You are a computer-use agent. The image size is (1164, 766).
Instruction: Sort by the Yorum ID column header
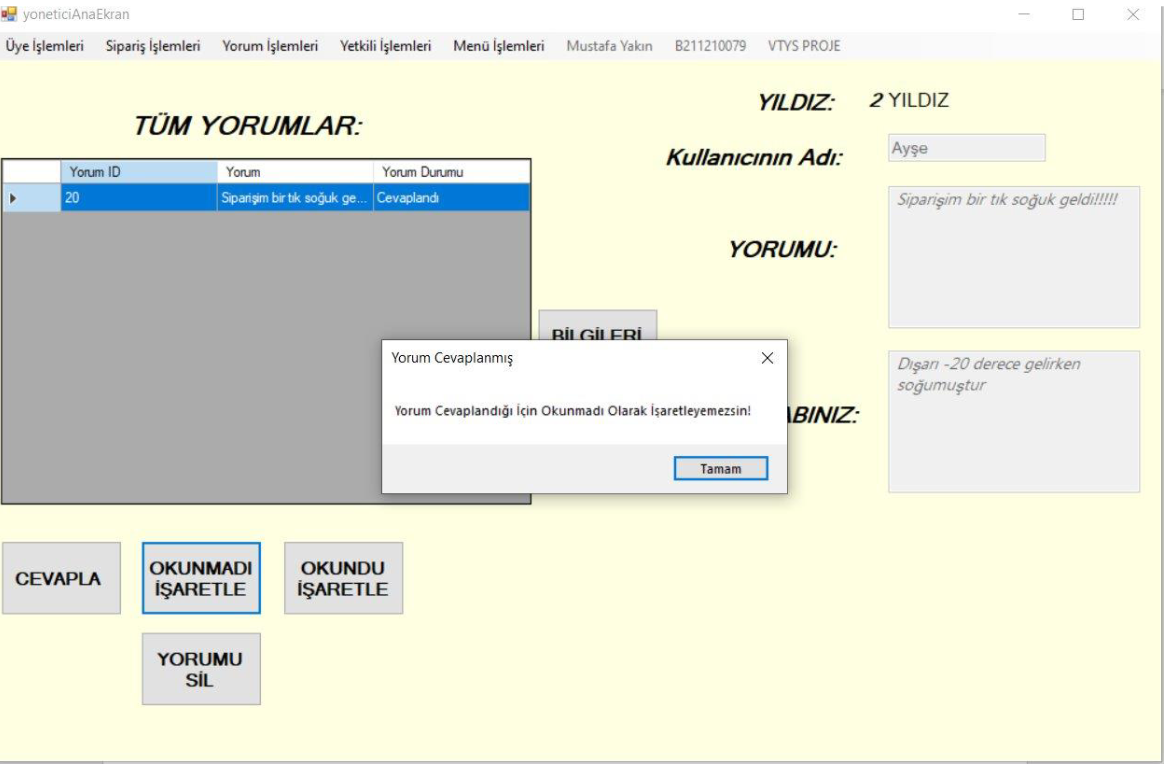[x=138, y=172]
